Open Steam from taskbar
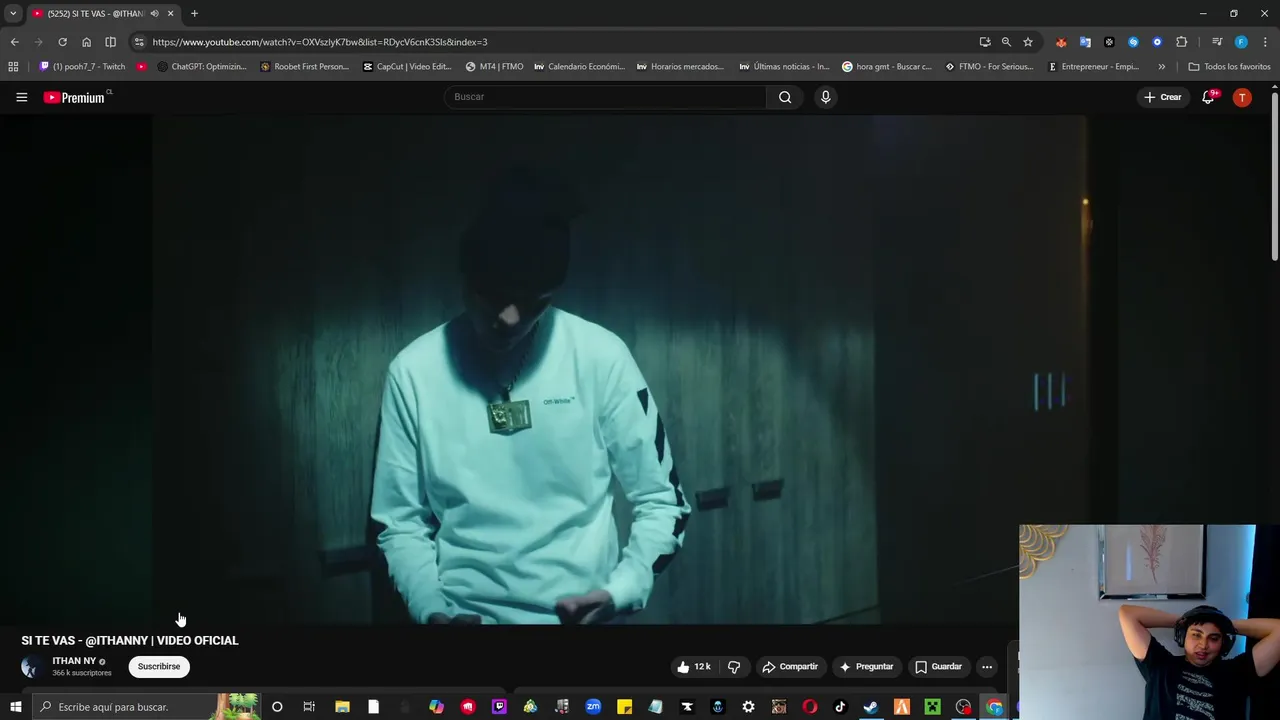 (871, 707)
